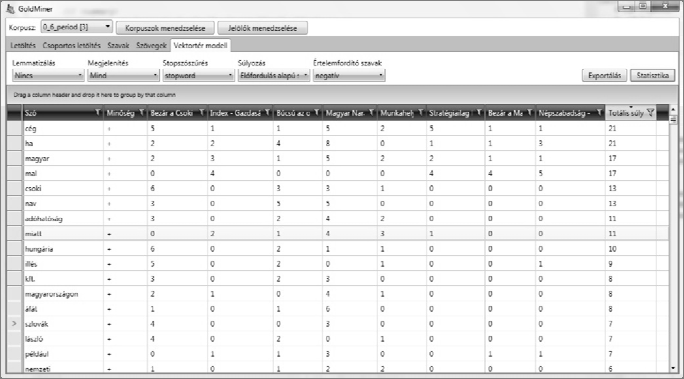Filter the Totális súly column
Viewport: 684px width, 379px height.
(x=650, y=113)
